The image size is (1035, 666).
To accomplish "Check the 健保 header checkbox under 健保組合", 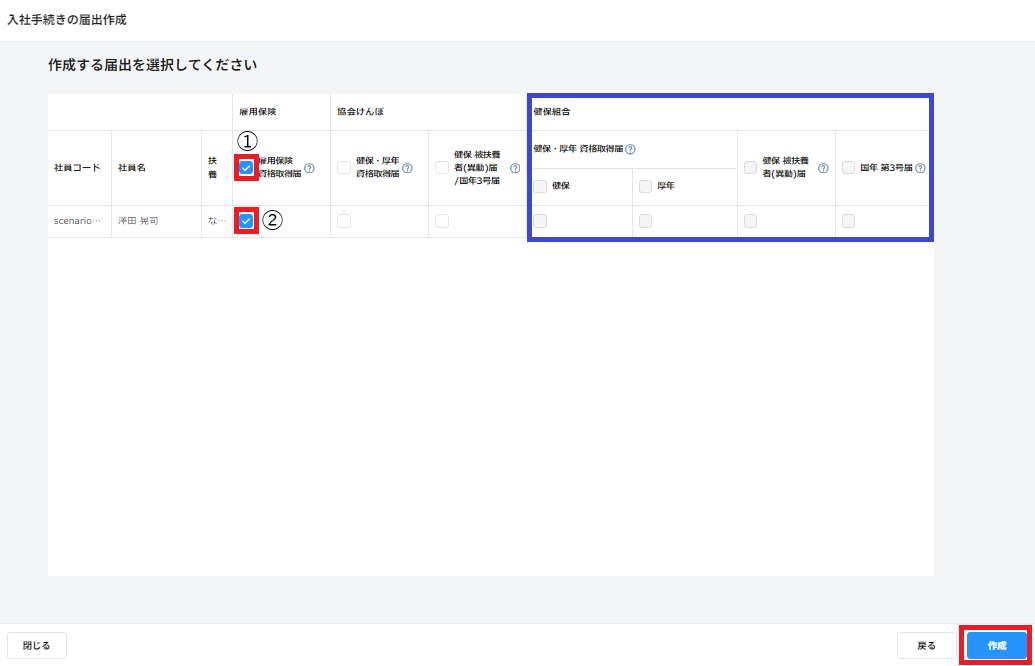I will tap(540, 186).
